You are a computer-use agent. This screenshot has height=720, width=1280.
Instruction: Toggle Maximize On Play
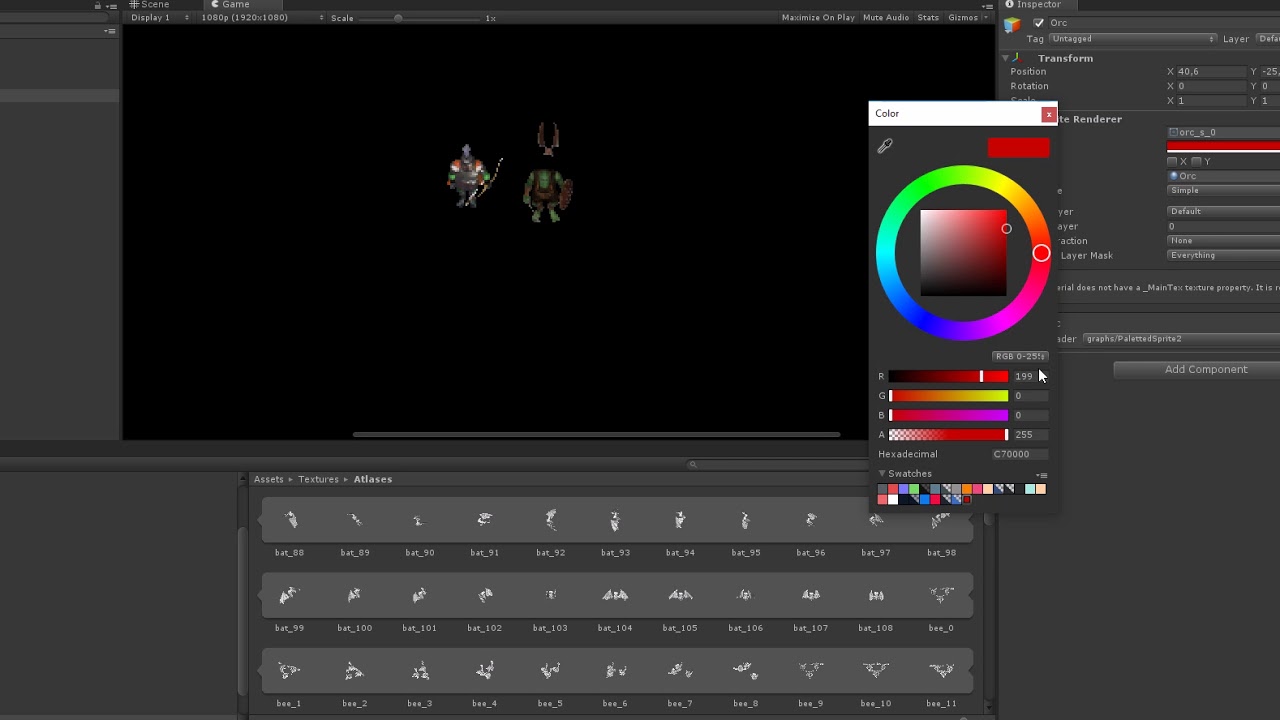(x=818, y=18)
